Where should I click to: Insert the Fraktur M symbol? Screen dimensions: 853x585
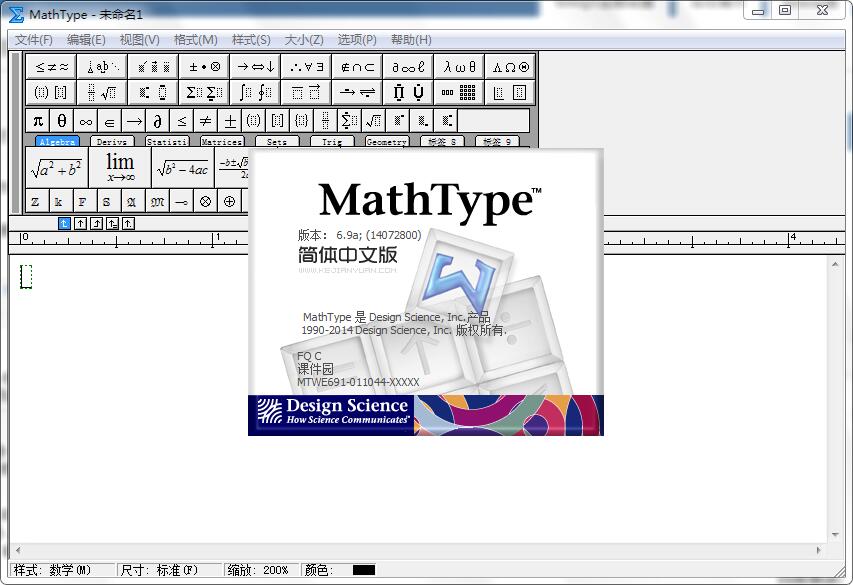pyautogui.click(x=157, y=202)
